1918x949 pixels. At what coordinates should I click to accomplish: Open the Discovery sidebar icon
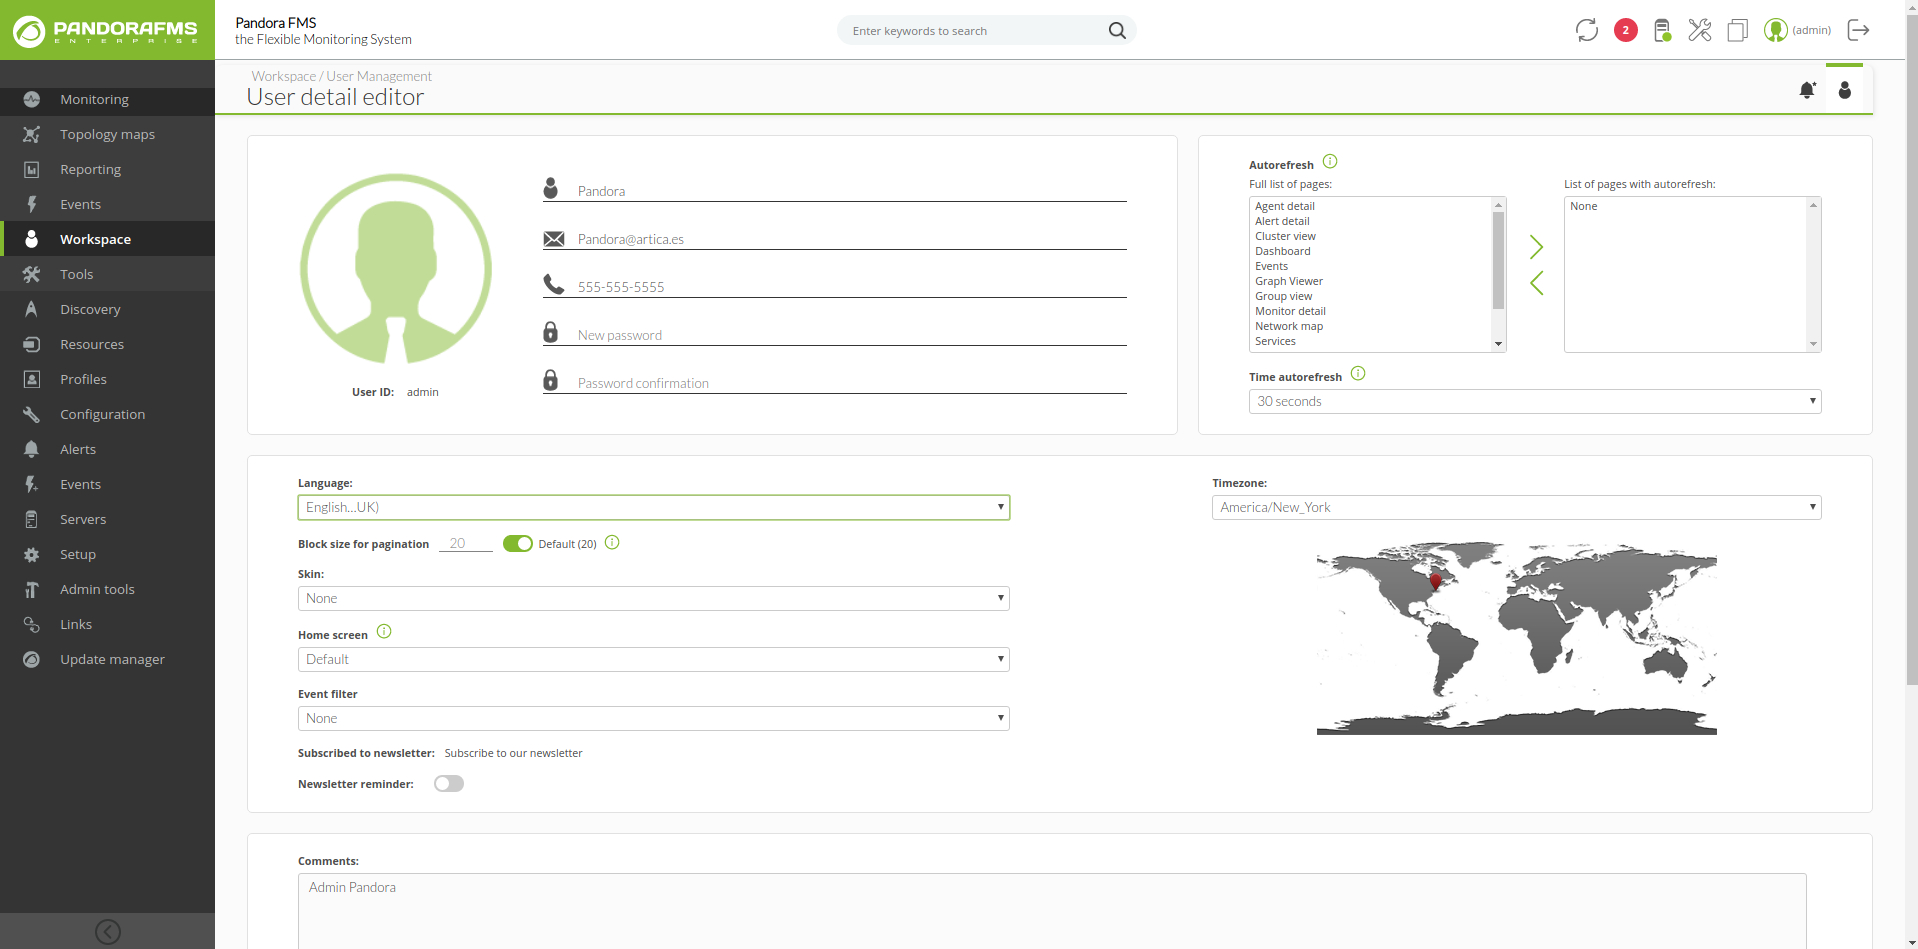click(32, 309)
